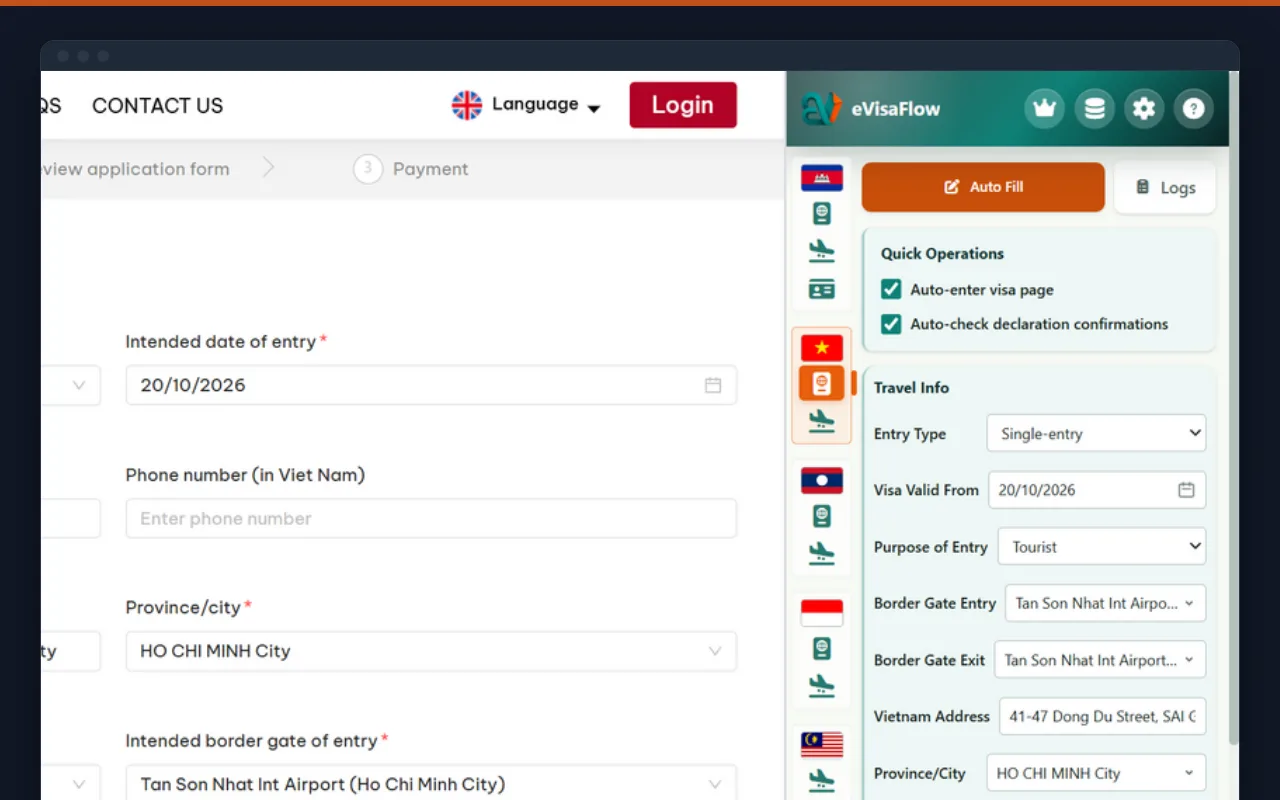Click the Vietnam Address input field
The image size is (1280, 800).
1102,716
